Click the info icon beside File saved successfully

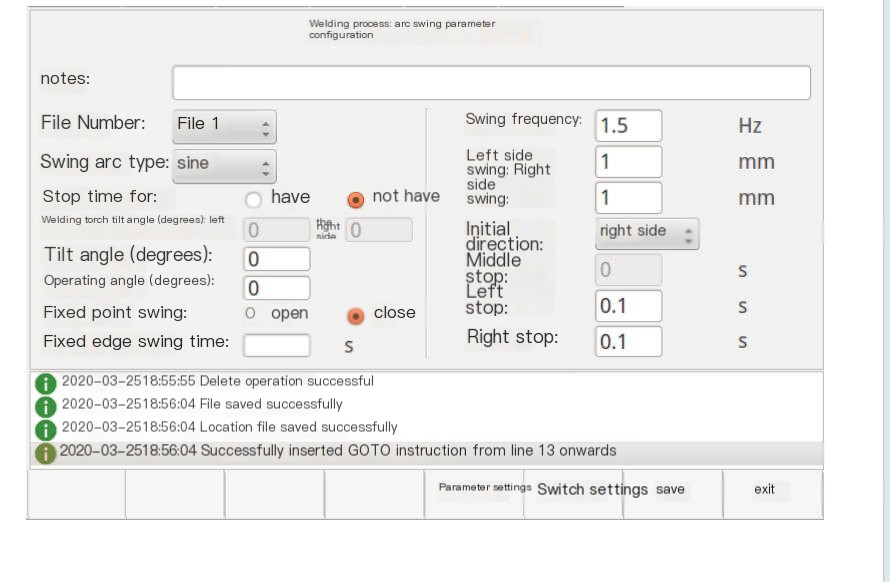coord(45,406)
